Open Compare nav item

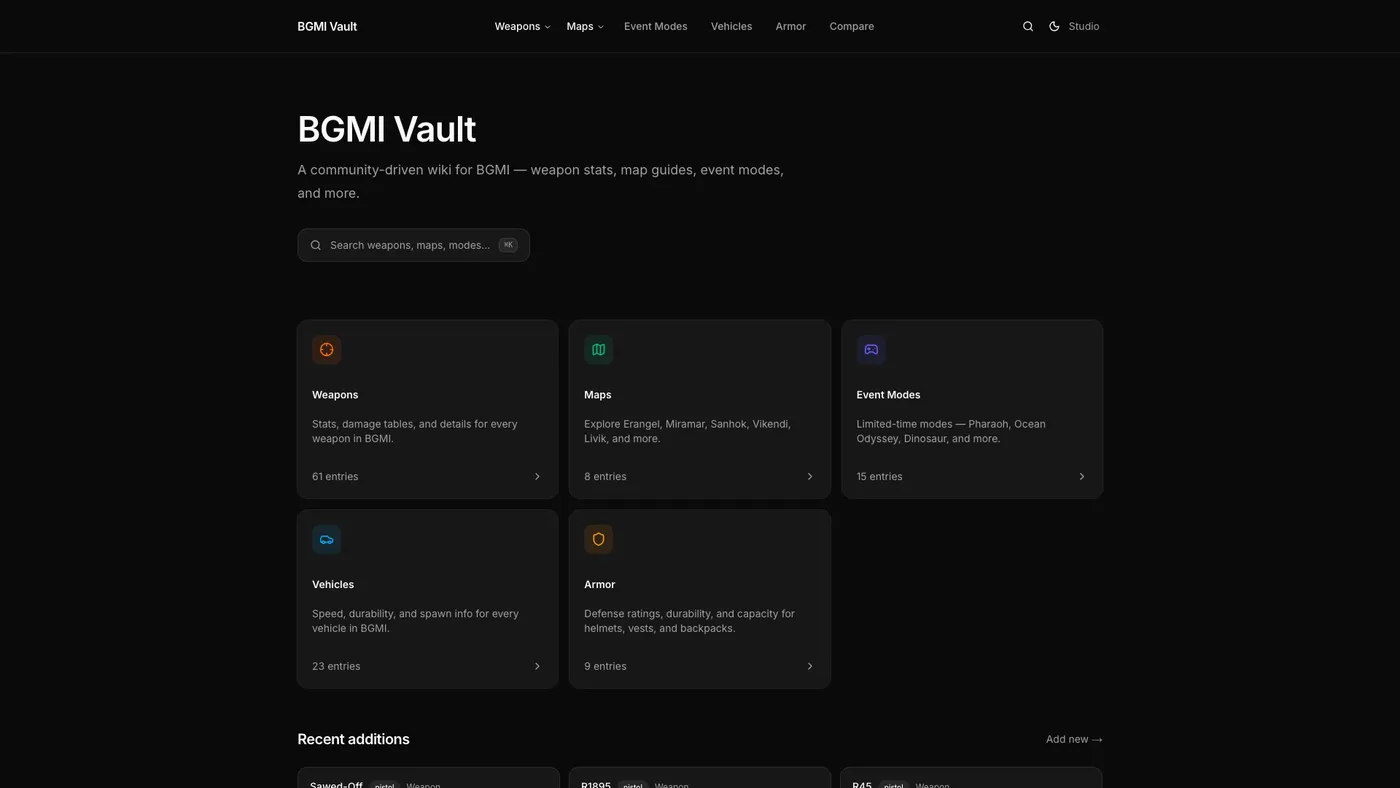click(852, 27)
